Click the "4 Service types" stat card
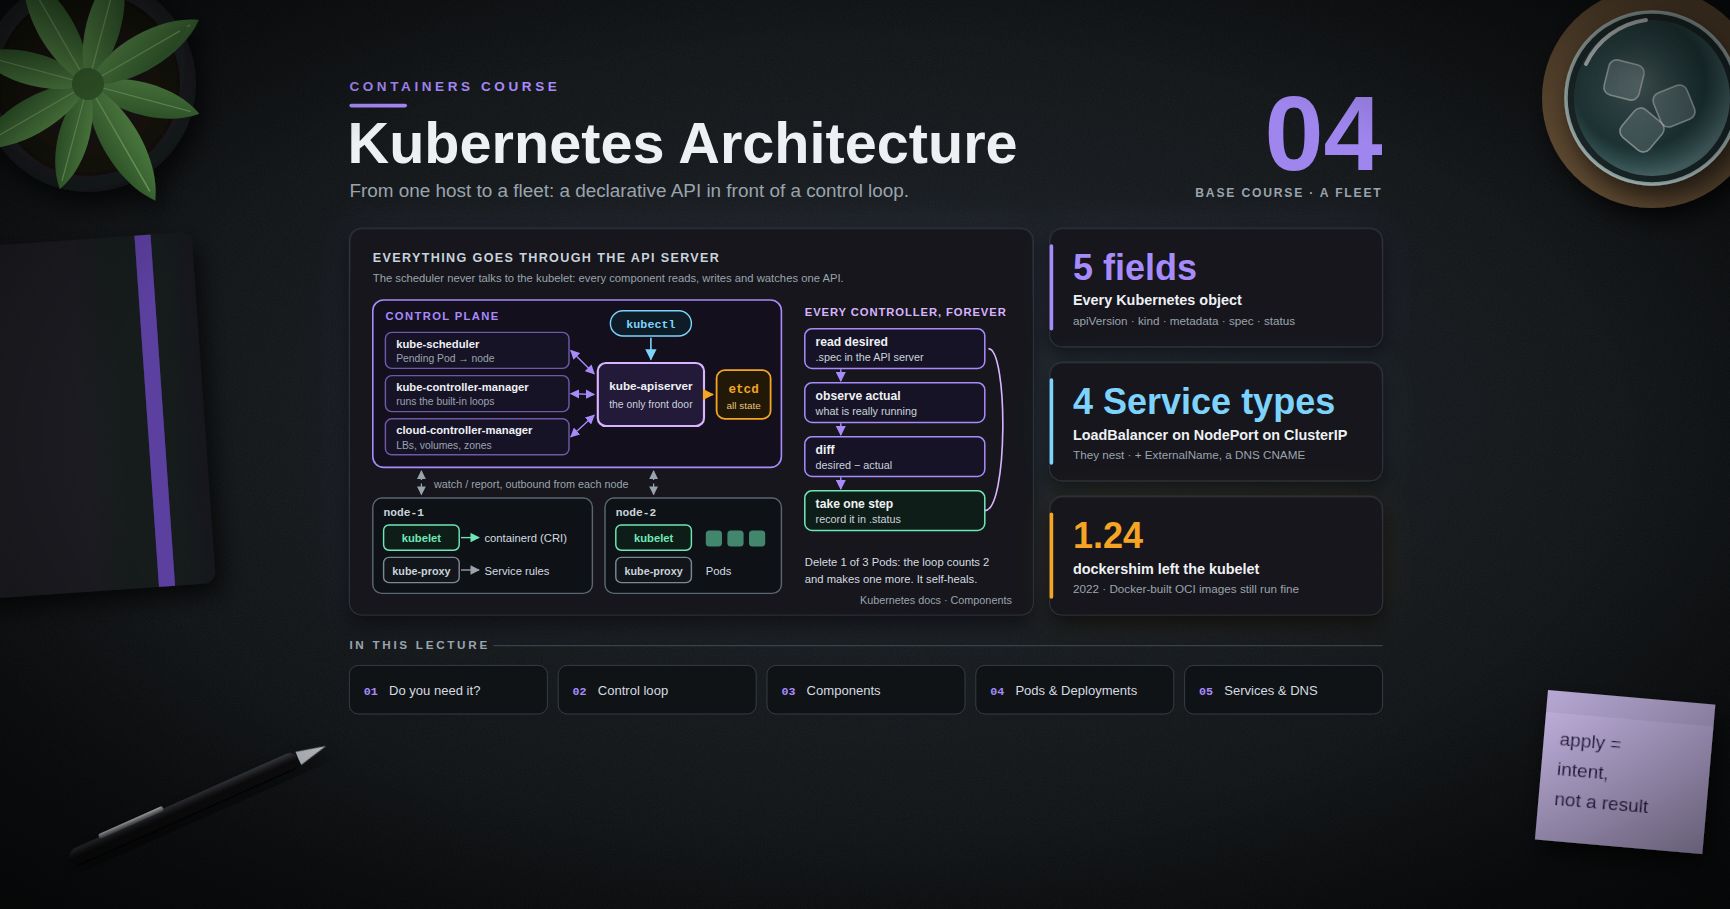 1216,422
